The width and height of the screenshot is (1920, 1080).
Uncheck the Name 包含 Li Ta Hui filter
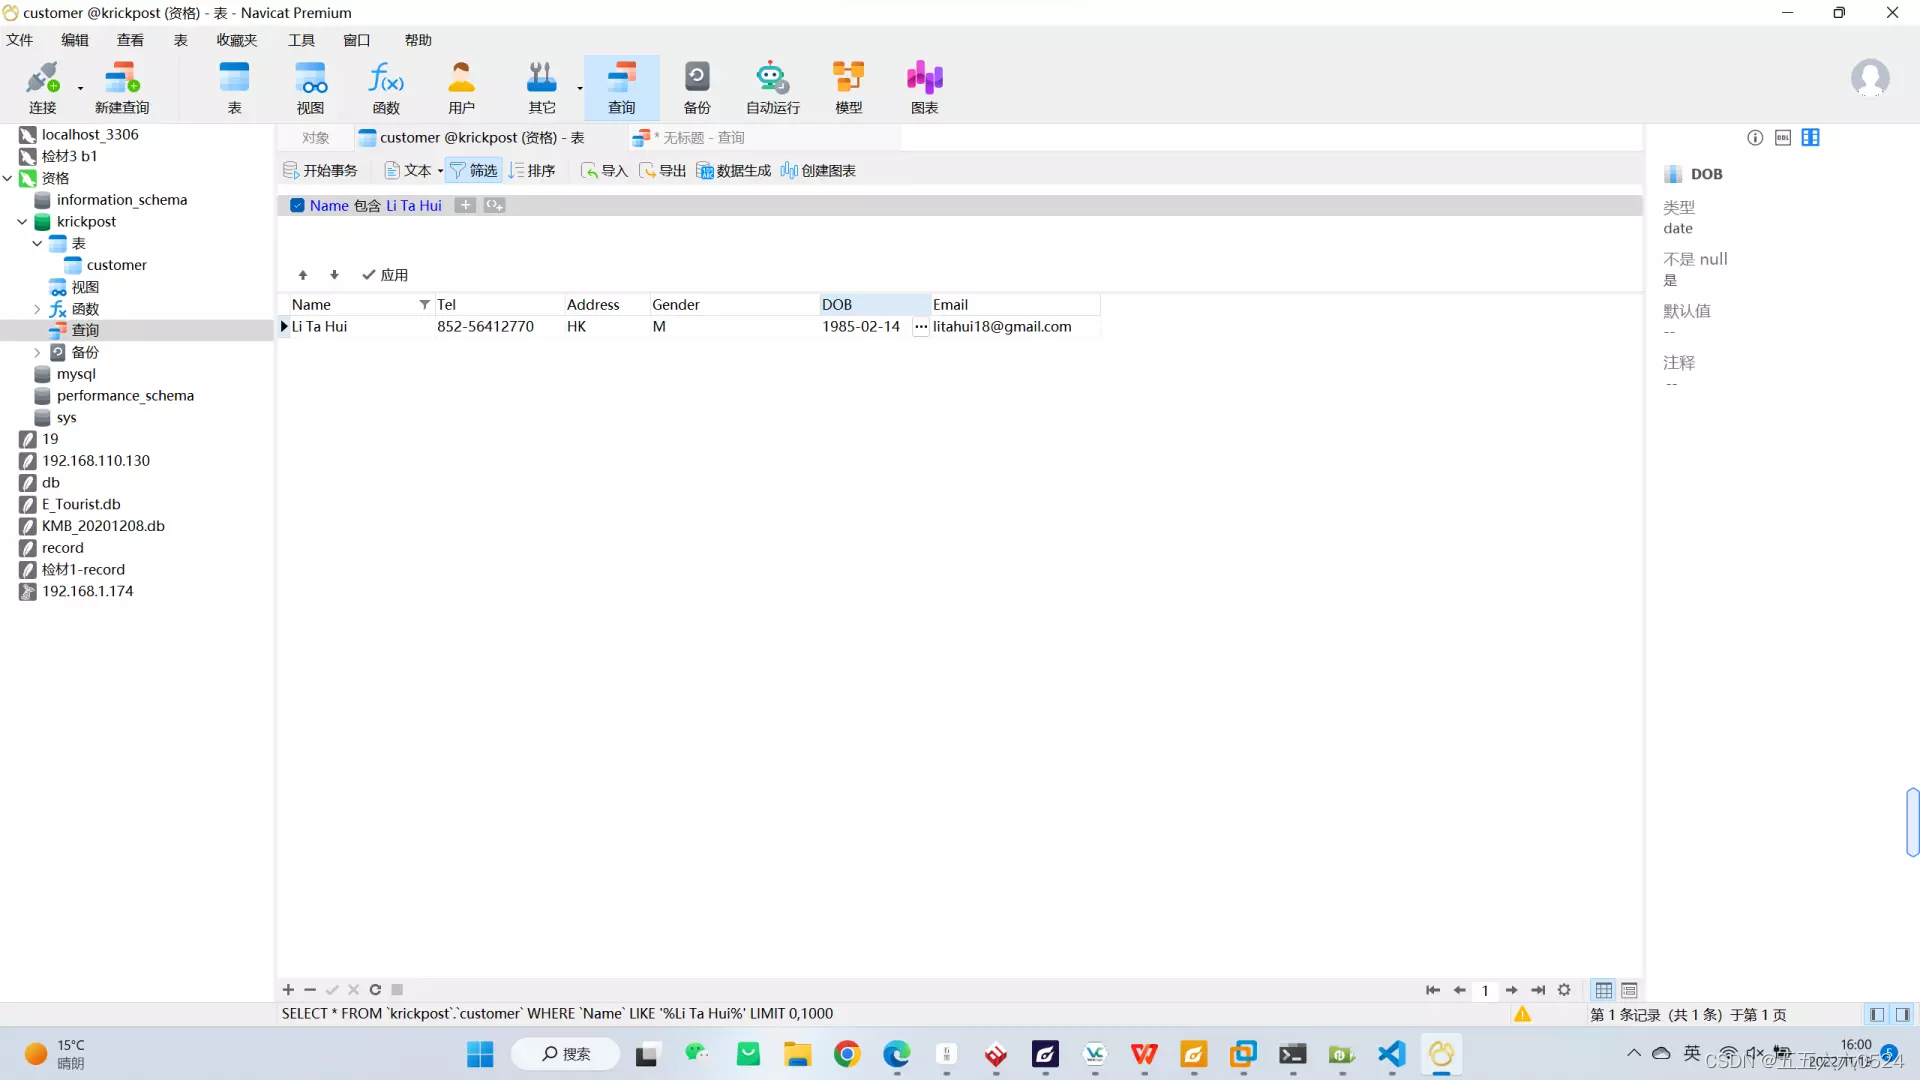(297, 206)
